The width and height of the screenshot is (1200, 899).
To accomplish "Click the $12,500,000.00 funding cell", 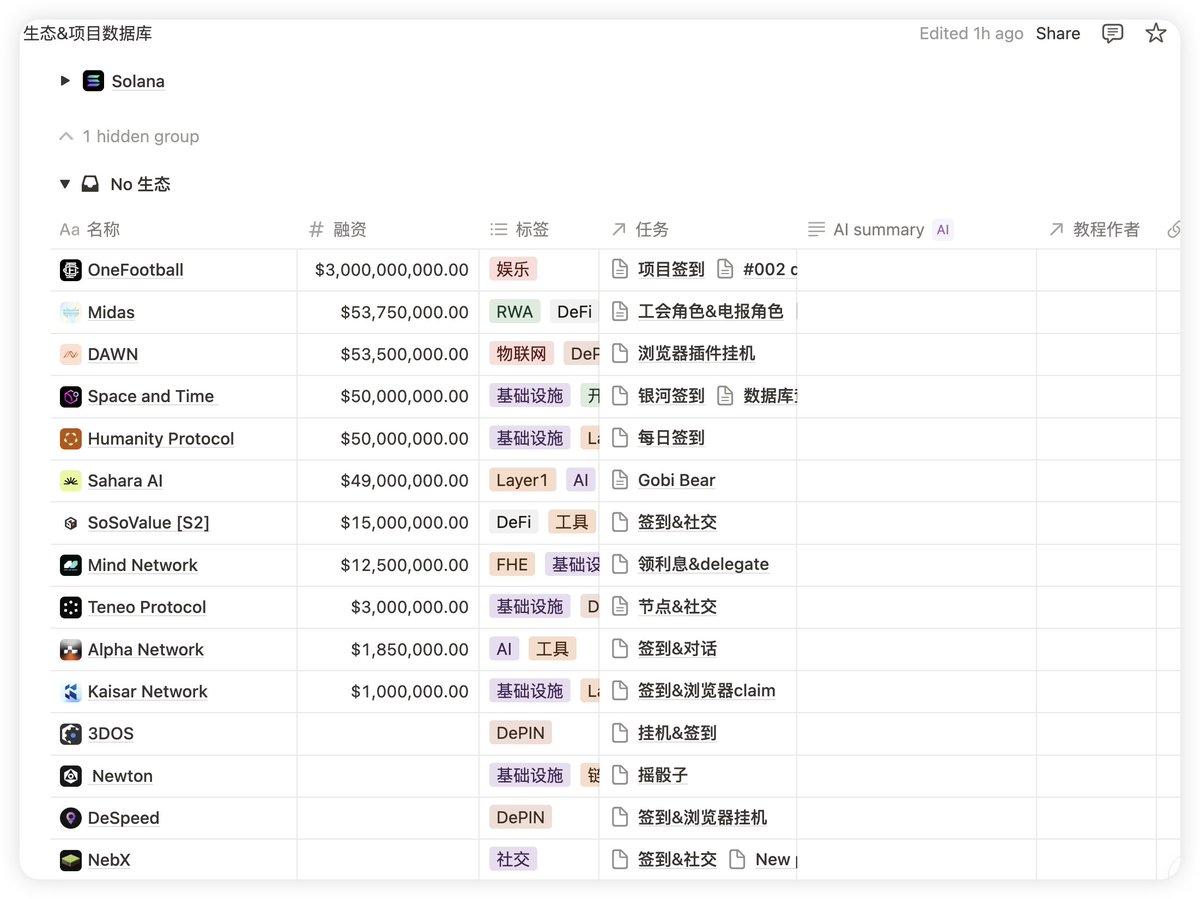I will pyautogui.click(x=388, y=565).
